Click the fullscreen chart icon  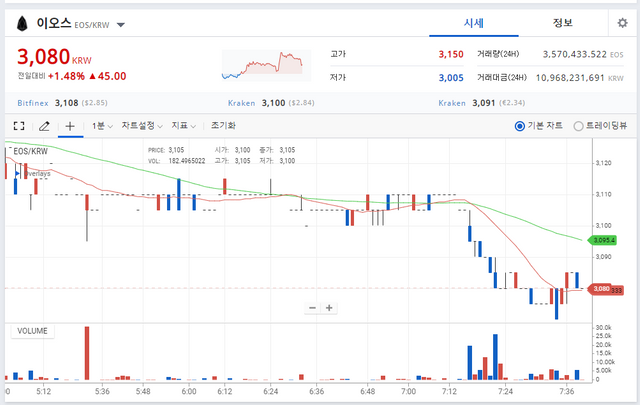click(x=19, y=126)
